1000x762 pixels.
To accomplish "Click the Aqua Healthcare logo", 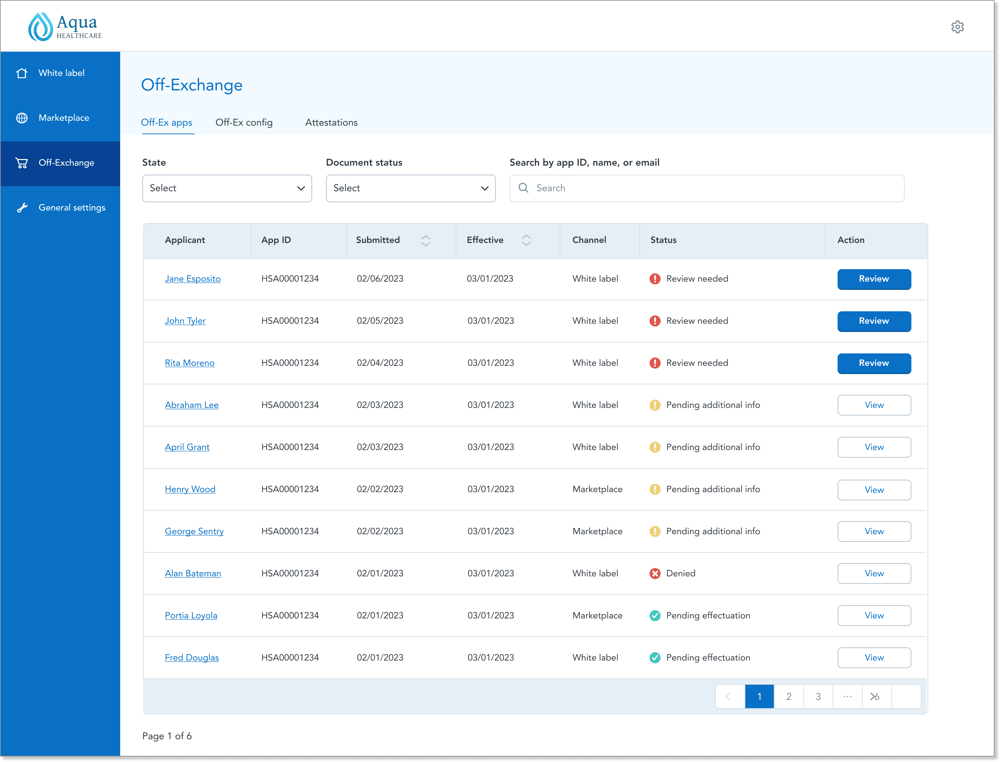I will click(x=65, y=26).
